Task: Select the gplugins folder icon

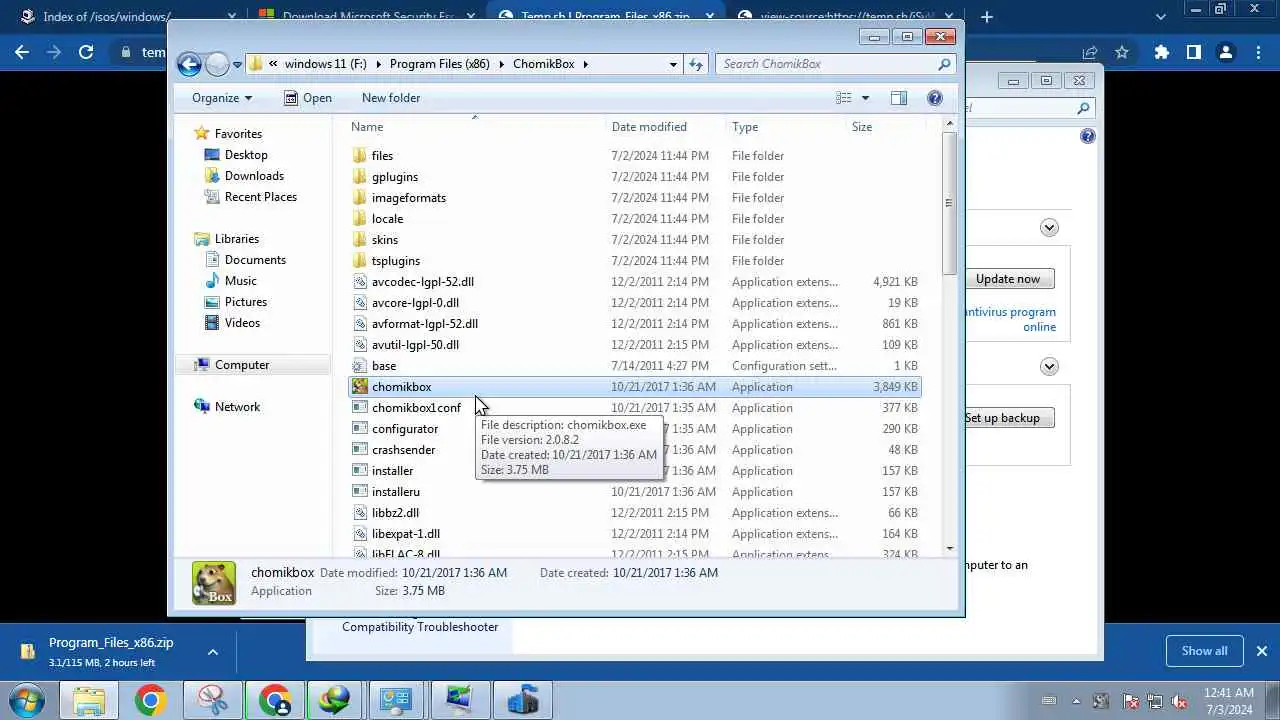Action: [360, 177]
